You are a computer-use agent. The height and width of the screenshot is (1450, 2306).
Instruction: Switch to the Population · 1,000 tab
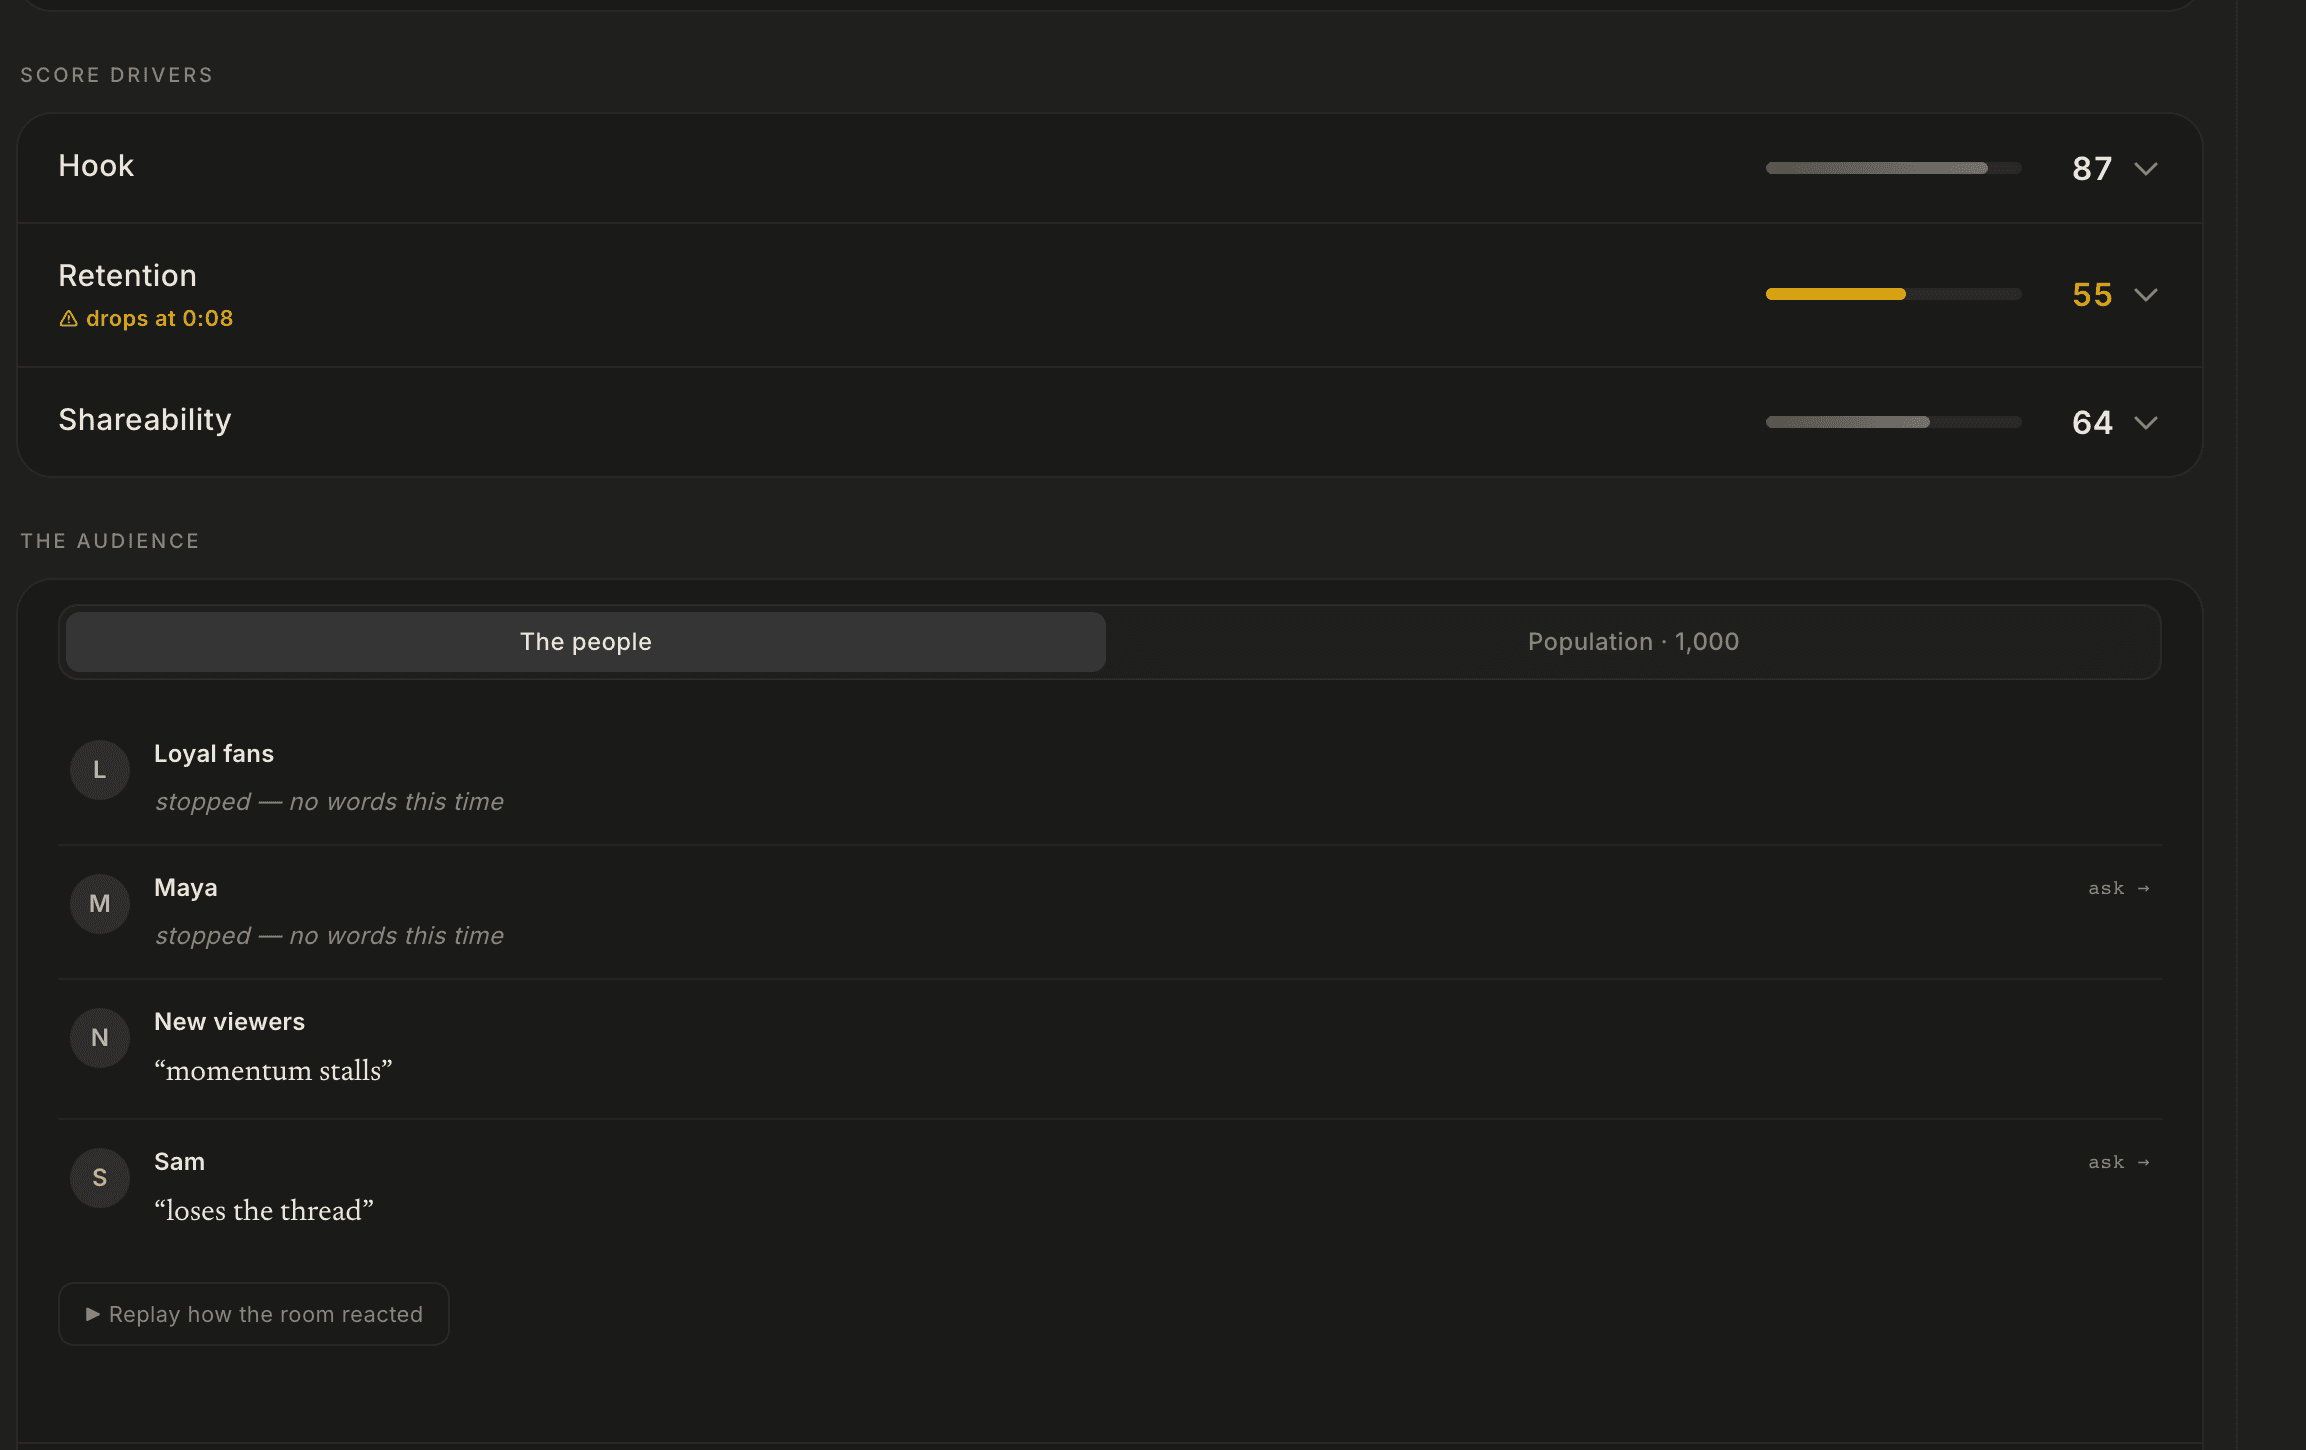(x=1633, y=642)
